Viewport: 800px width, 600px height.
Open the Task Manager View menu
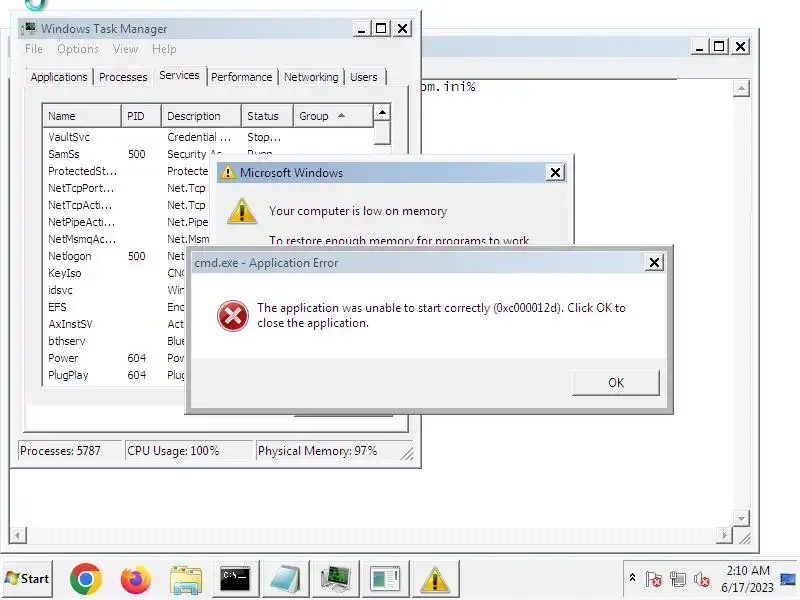[125, 49]
